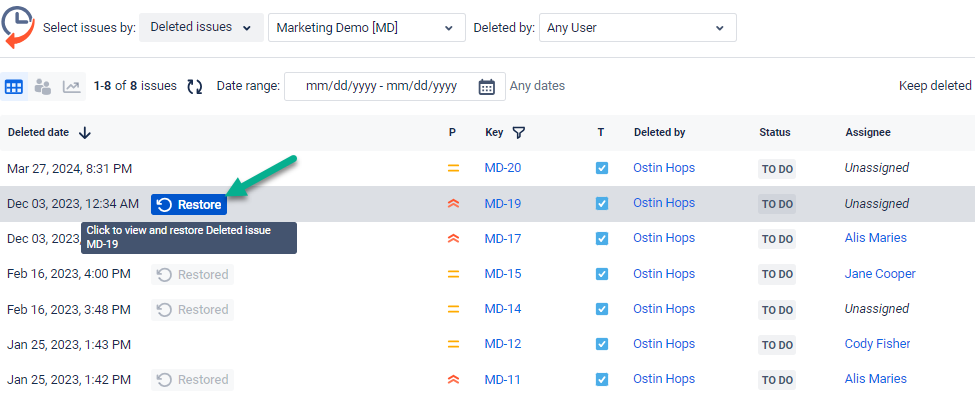Open the MD-17 issue key link
This screenshot has height=393, width=975.
503,238
